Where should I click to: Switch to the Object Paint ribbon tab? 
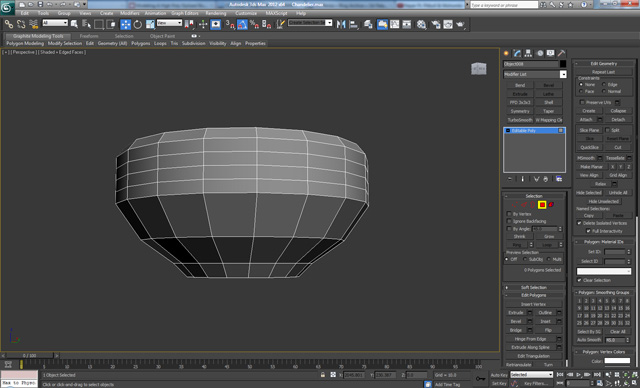[x=162, y=36]
